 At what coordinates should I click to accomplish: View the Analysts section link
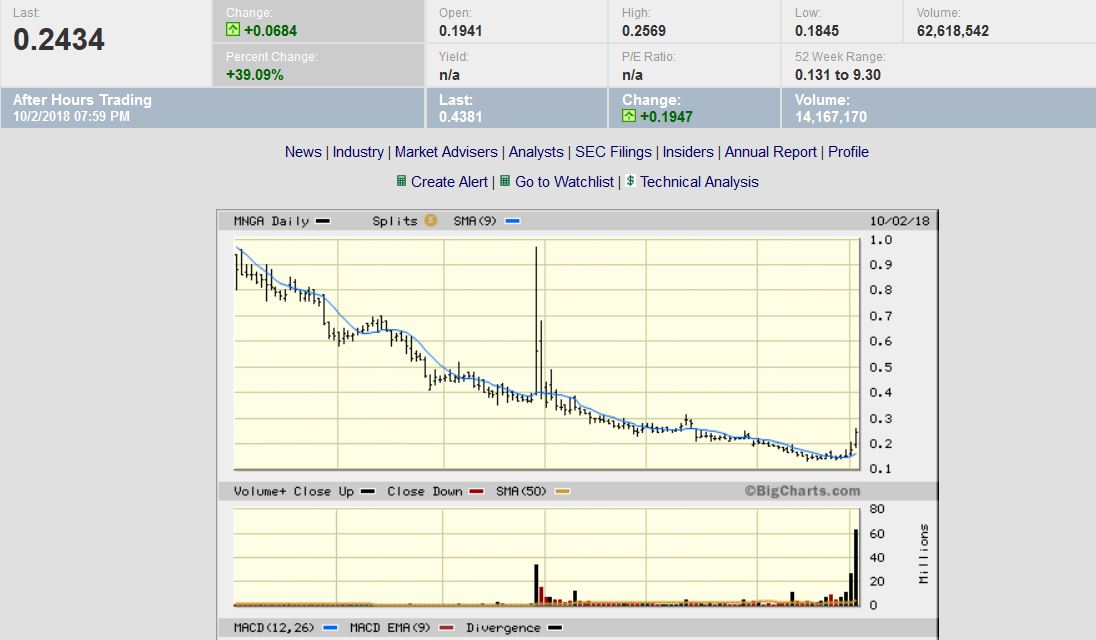pyautogui.click(x=536, y=152)
